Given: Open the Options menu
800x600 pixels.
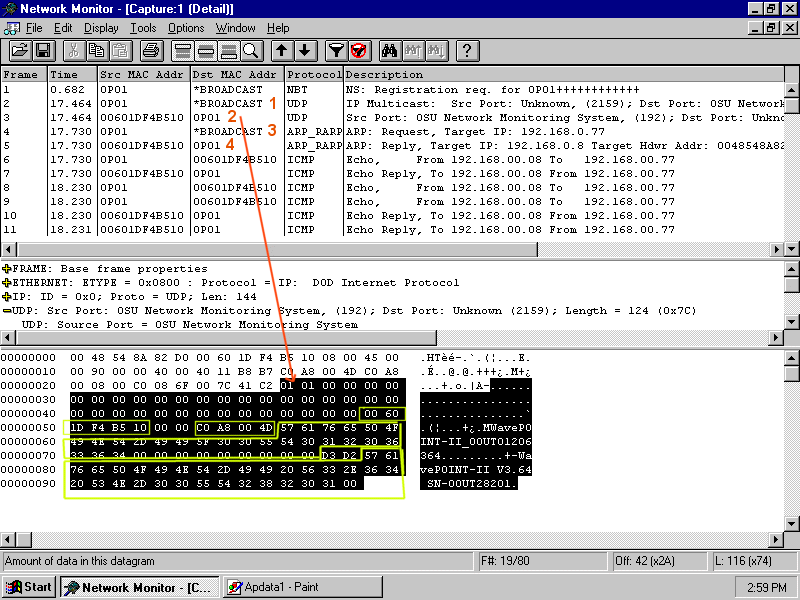Looking at the screenshot, I should (186, 28).
